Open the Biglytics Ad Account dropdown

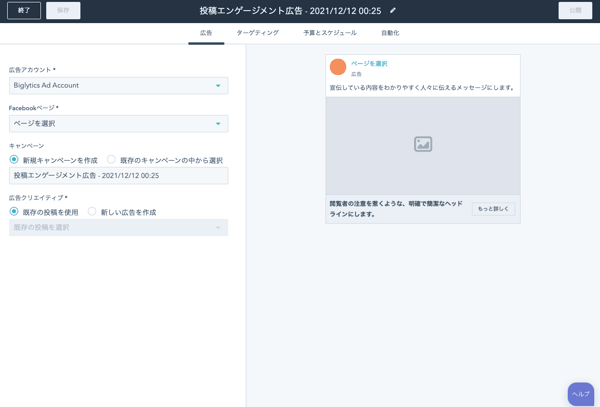click(118, 86)
